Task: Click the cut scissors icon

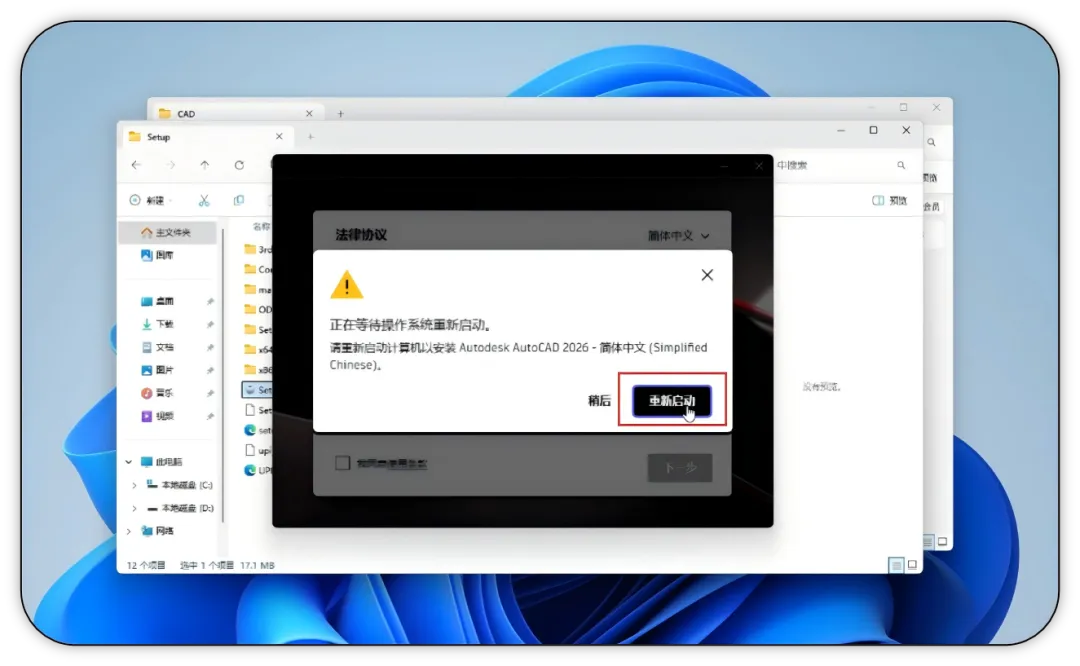Action: [204, 200]
